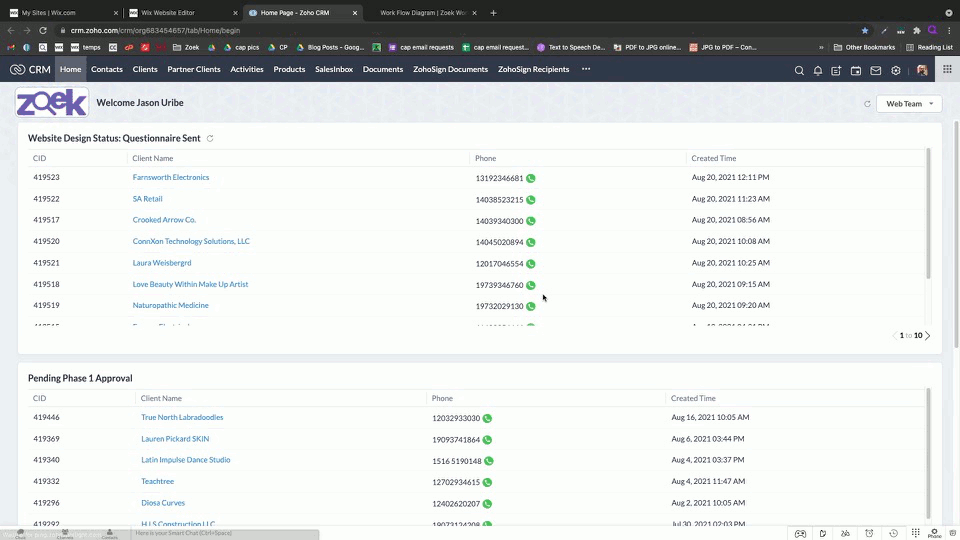Click the Smart Chat input field
Image resolution: width=960 pixels, height=540 pixels.
pyautogui.click(x=225, y=533)
